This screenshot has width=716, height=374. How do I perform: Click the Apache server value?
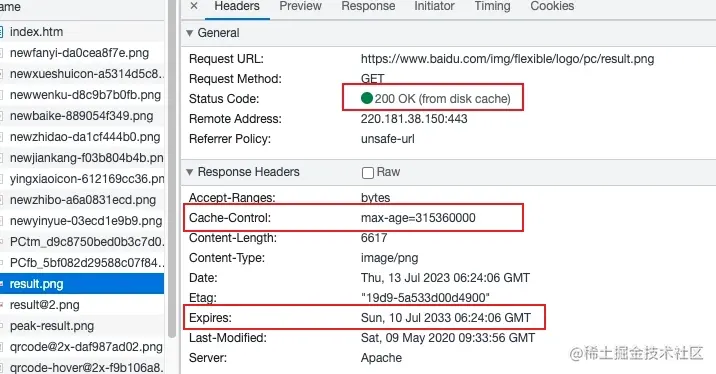[x=381, y=358]
